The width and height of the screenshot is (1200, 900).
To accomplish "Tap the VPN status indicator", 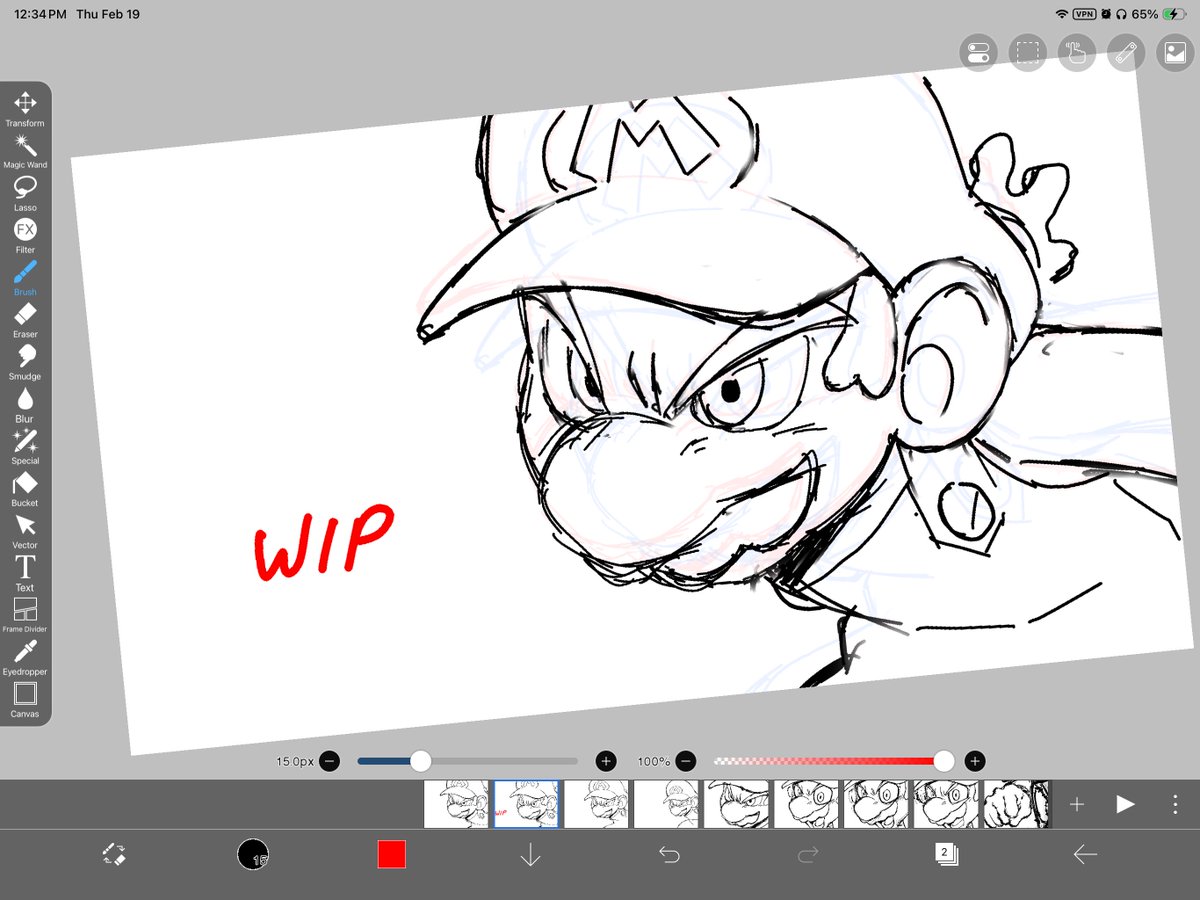I will tap(1085, 14).
